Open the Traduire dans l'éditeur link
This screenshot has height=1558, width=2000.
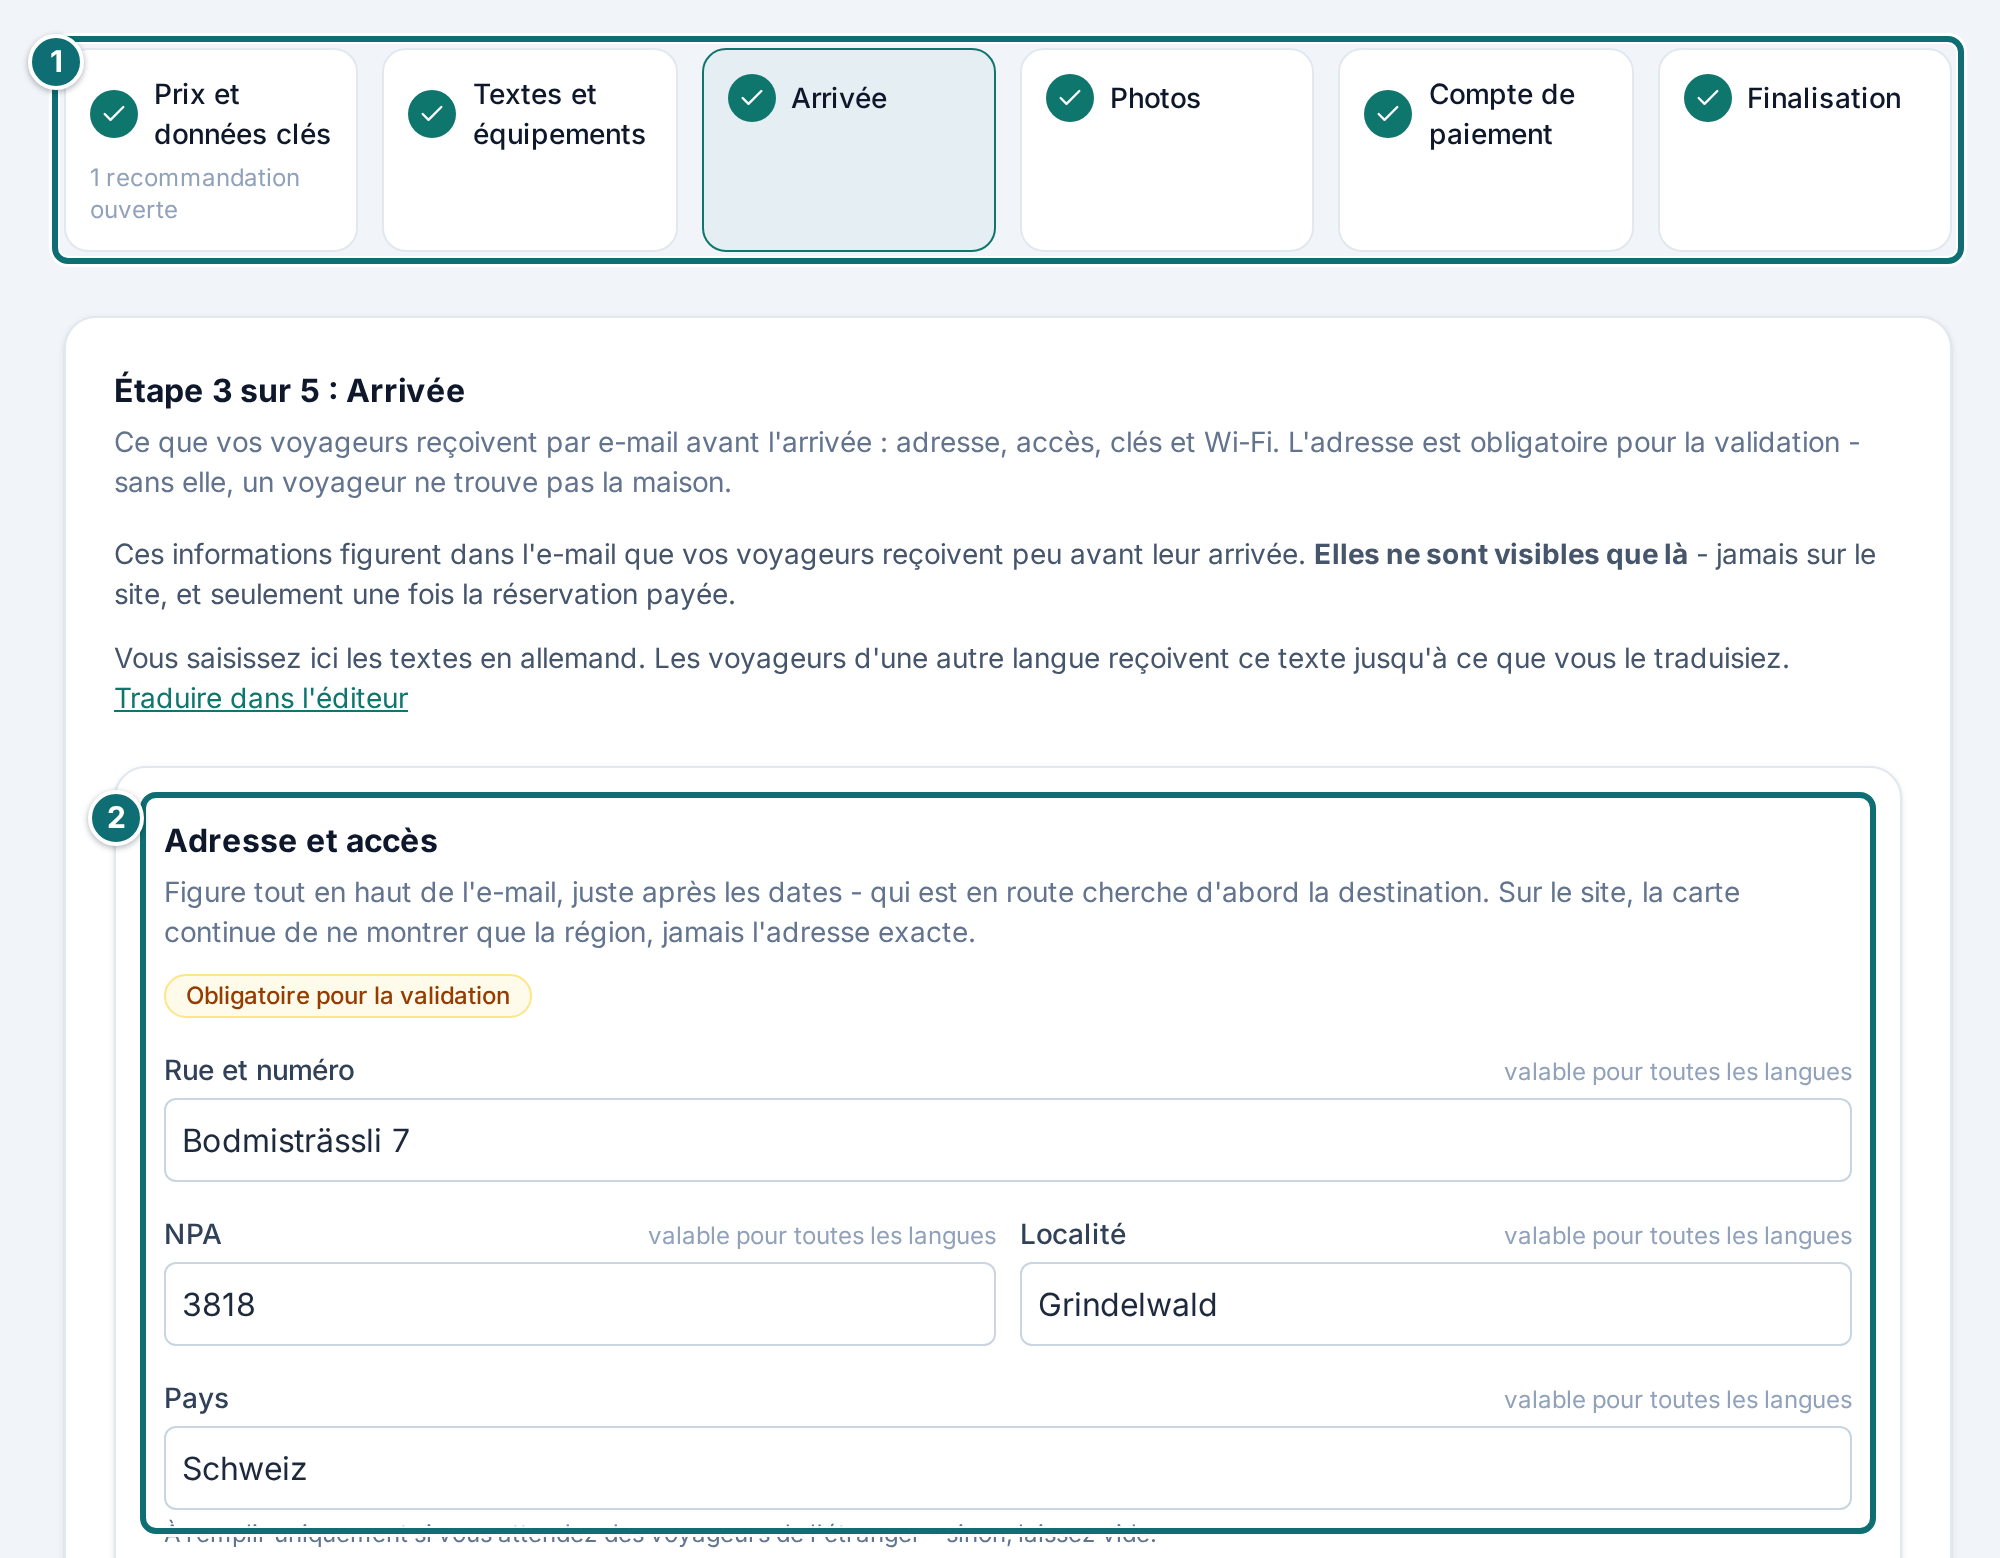point(261,698)
